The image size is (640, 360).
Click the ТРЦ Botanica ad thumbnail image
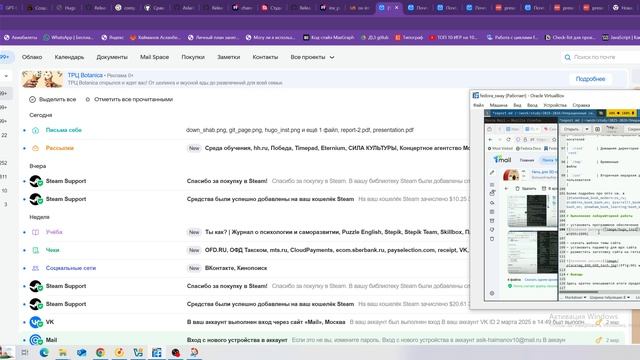point(42,79)
